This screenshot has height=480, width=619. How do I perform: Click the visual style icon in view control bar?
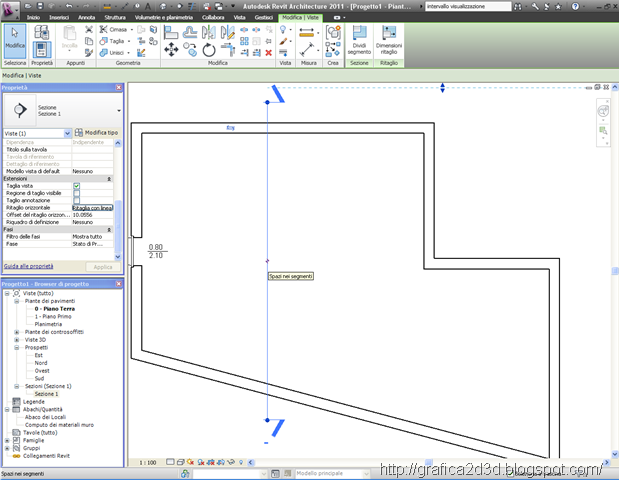point(181,462)
